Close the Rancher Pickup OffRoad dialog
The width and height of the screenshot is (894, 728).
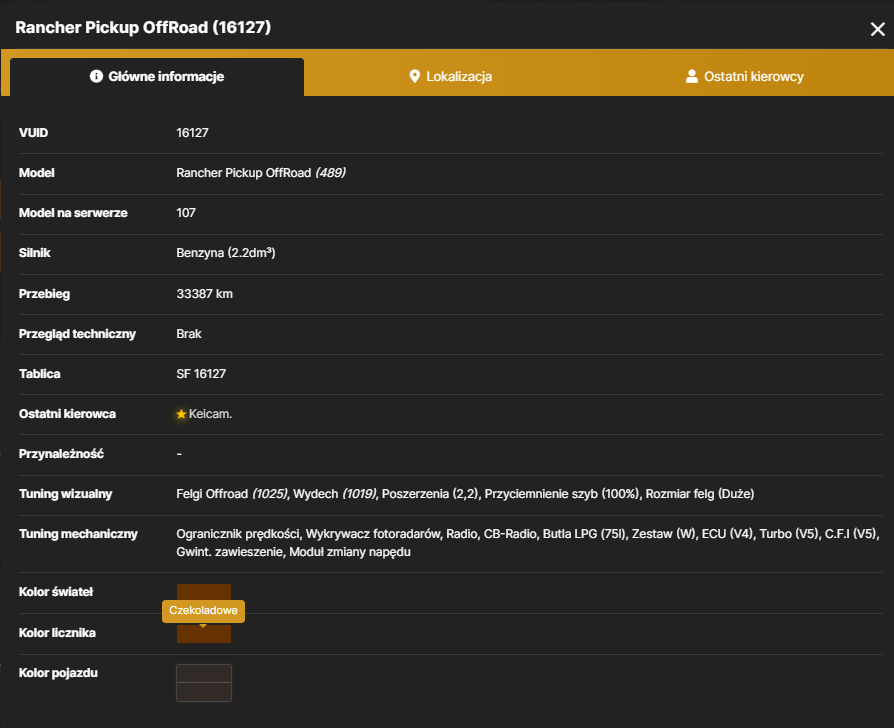pyautogui.click(x=877, y=29)
